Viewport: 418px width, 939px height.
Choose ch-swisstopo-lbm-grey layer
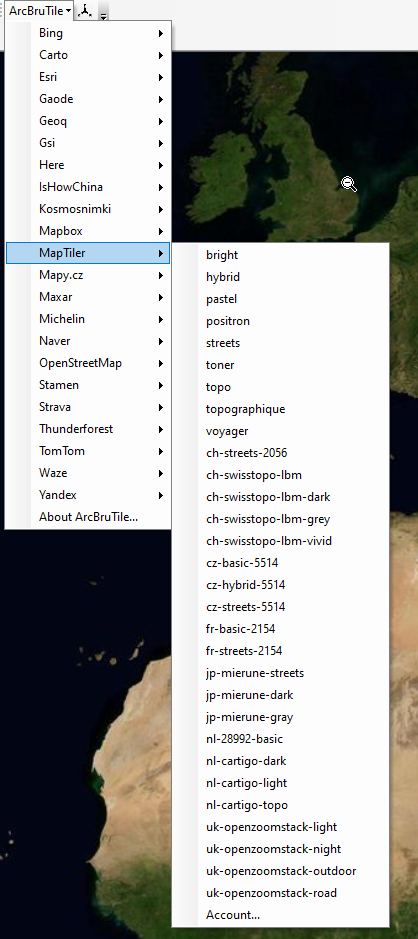point(280,519)
